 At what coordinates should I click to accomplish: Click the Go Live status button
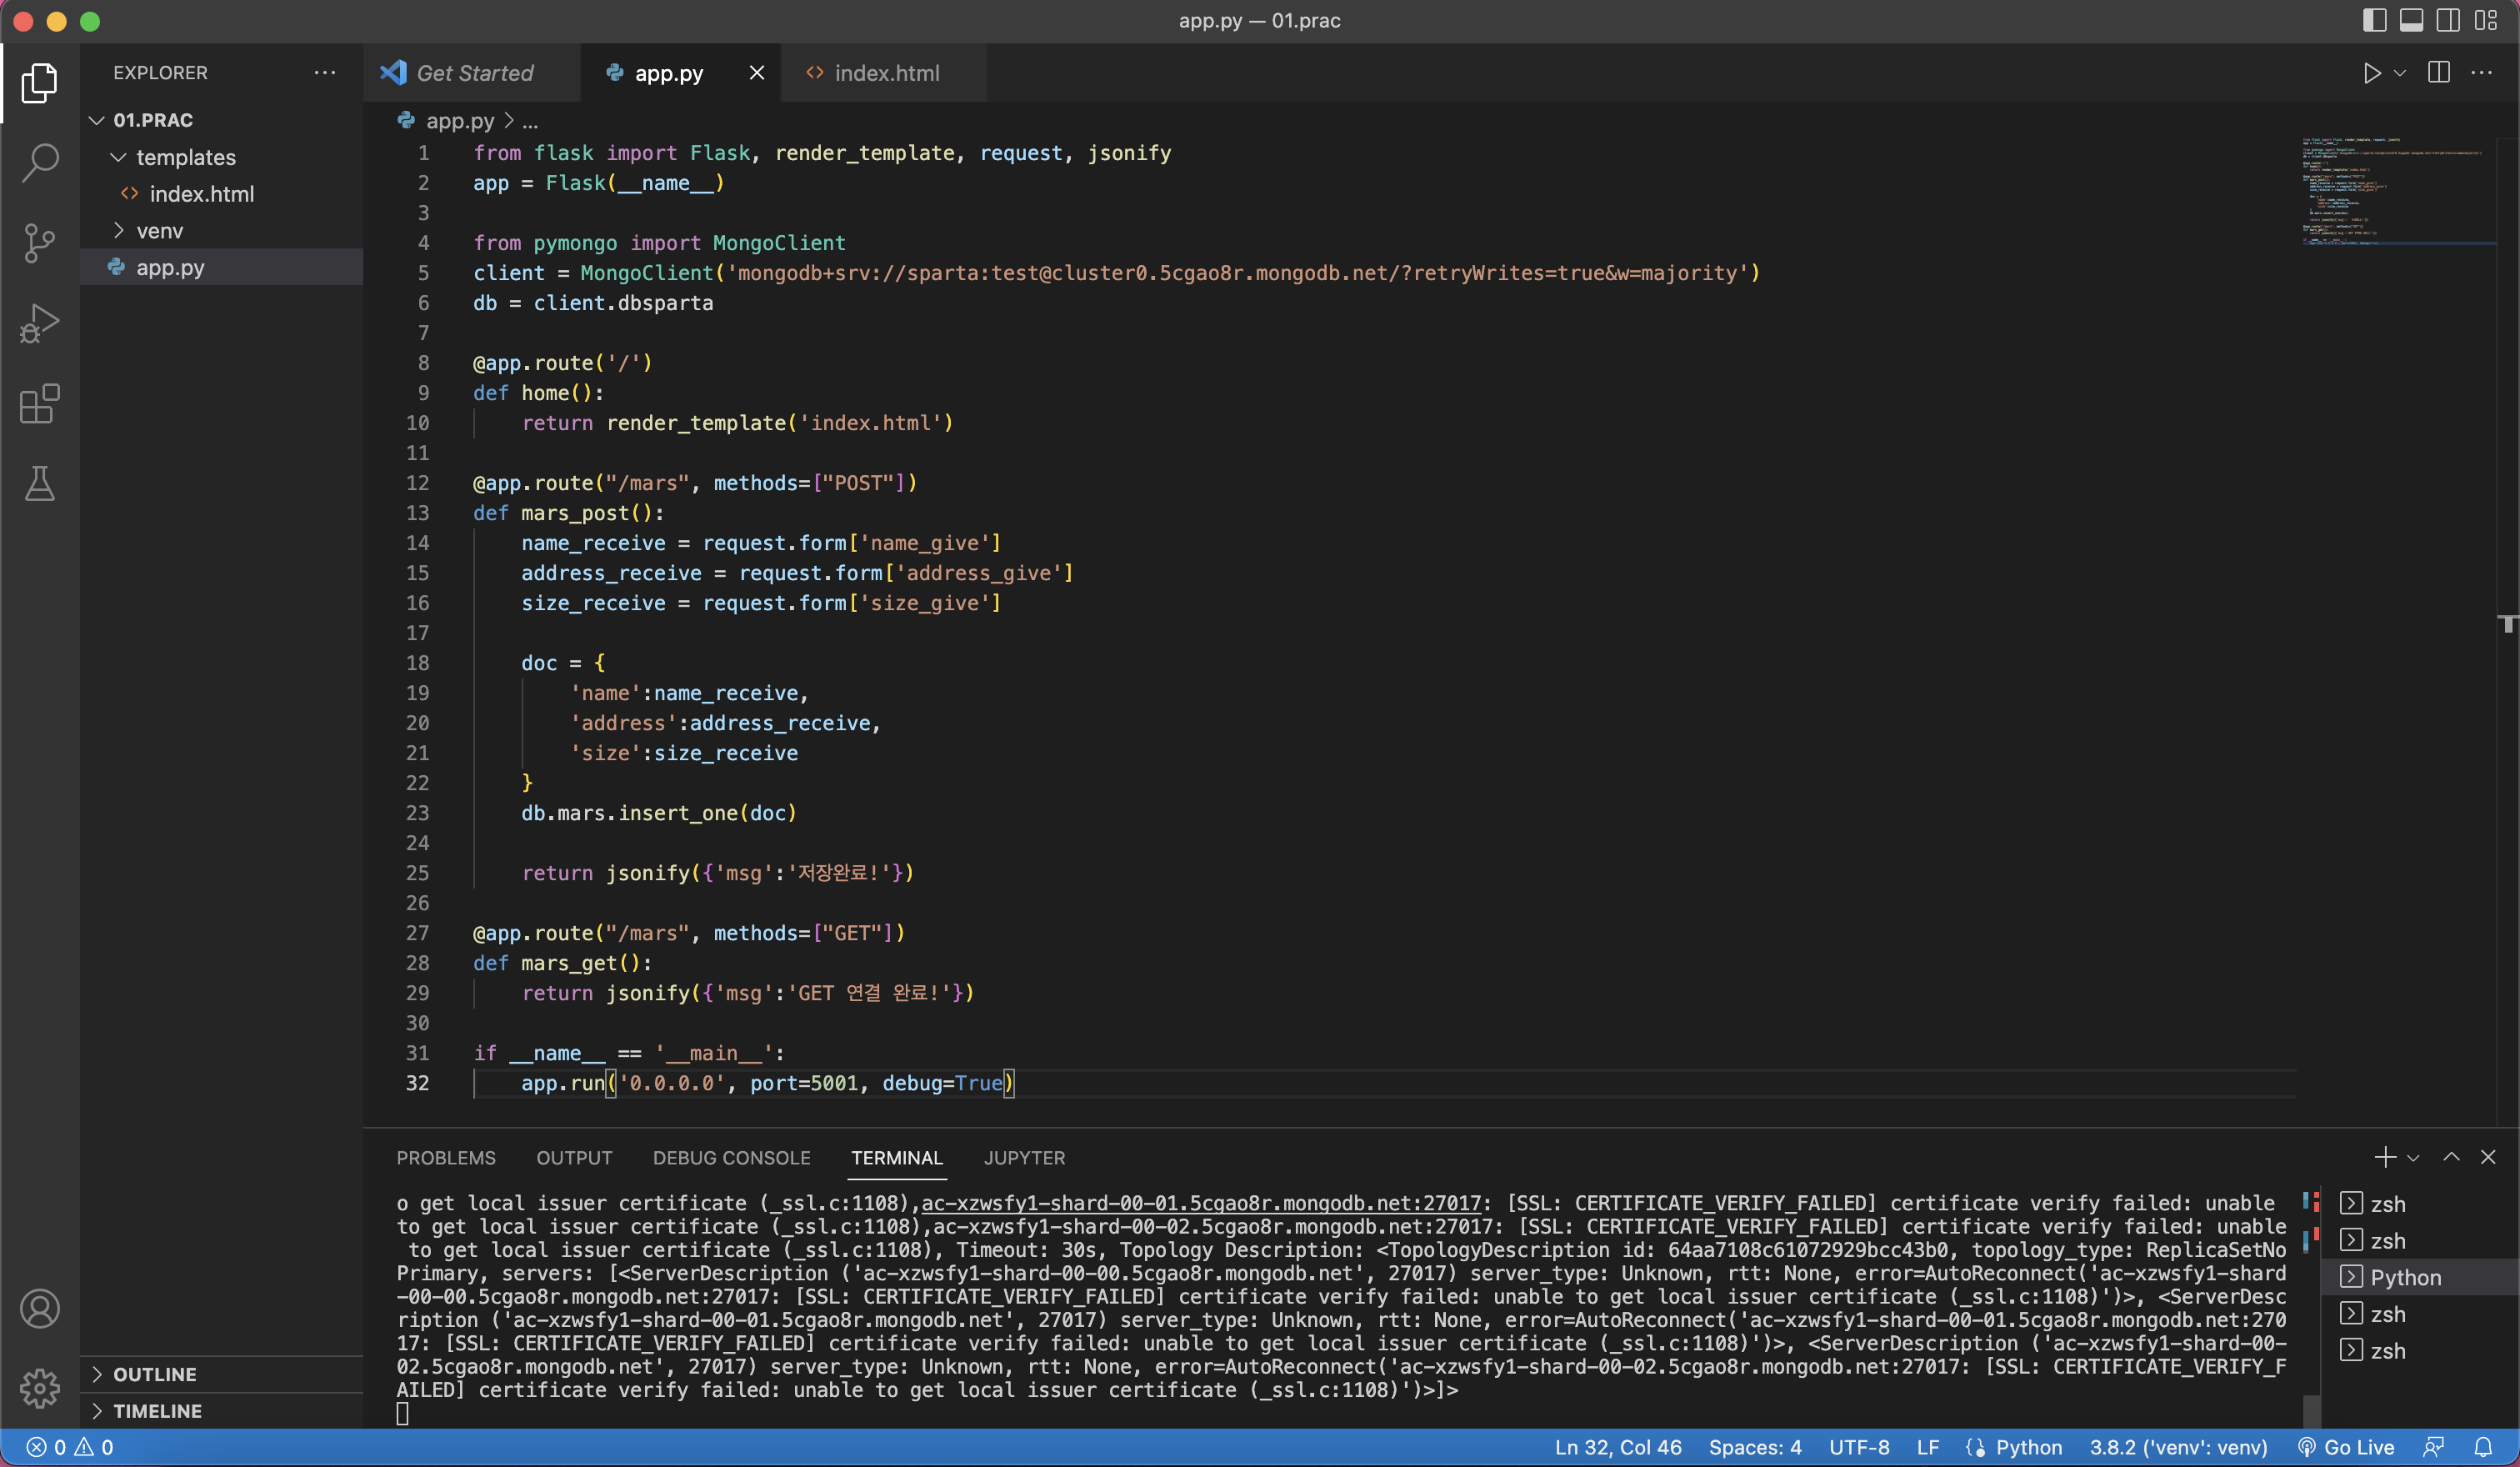click(x=2346, y=1447)
